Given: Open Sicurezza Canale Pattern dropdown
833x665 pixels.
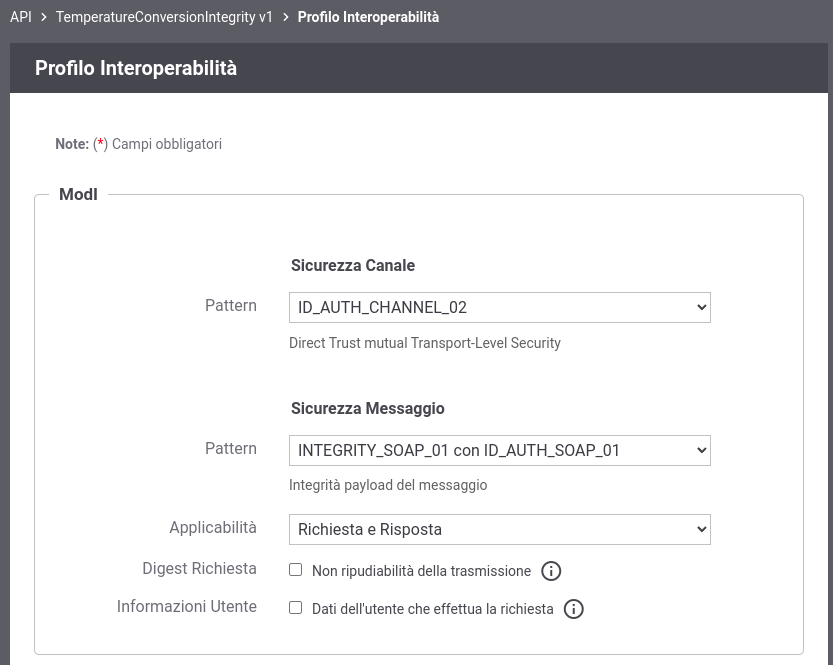Looking at the screenshot, I should [x=499, y=308].
